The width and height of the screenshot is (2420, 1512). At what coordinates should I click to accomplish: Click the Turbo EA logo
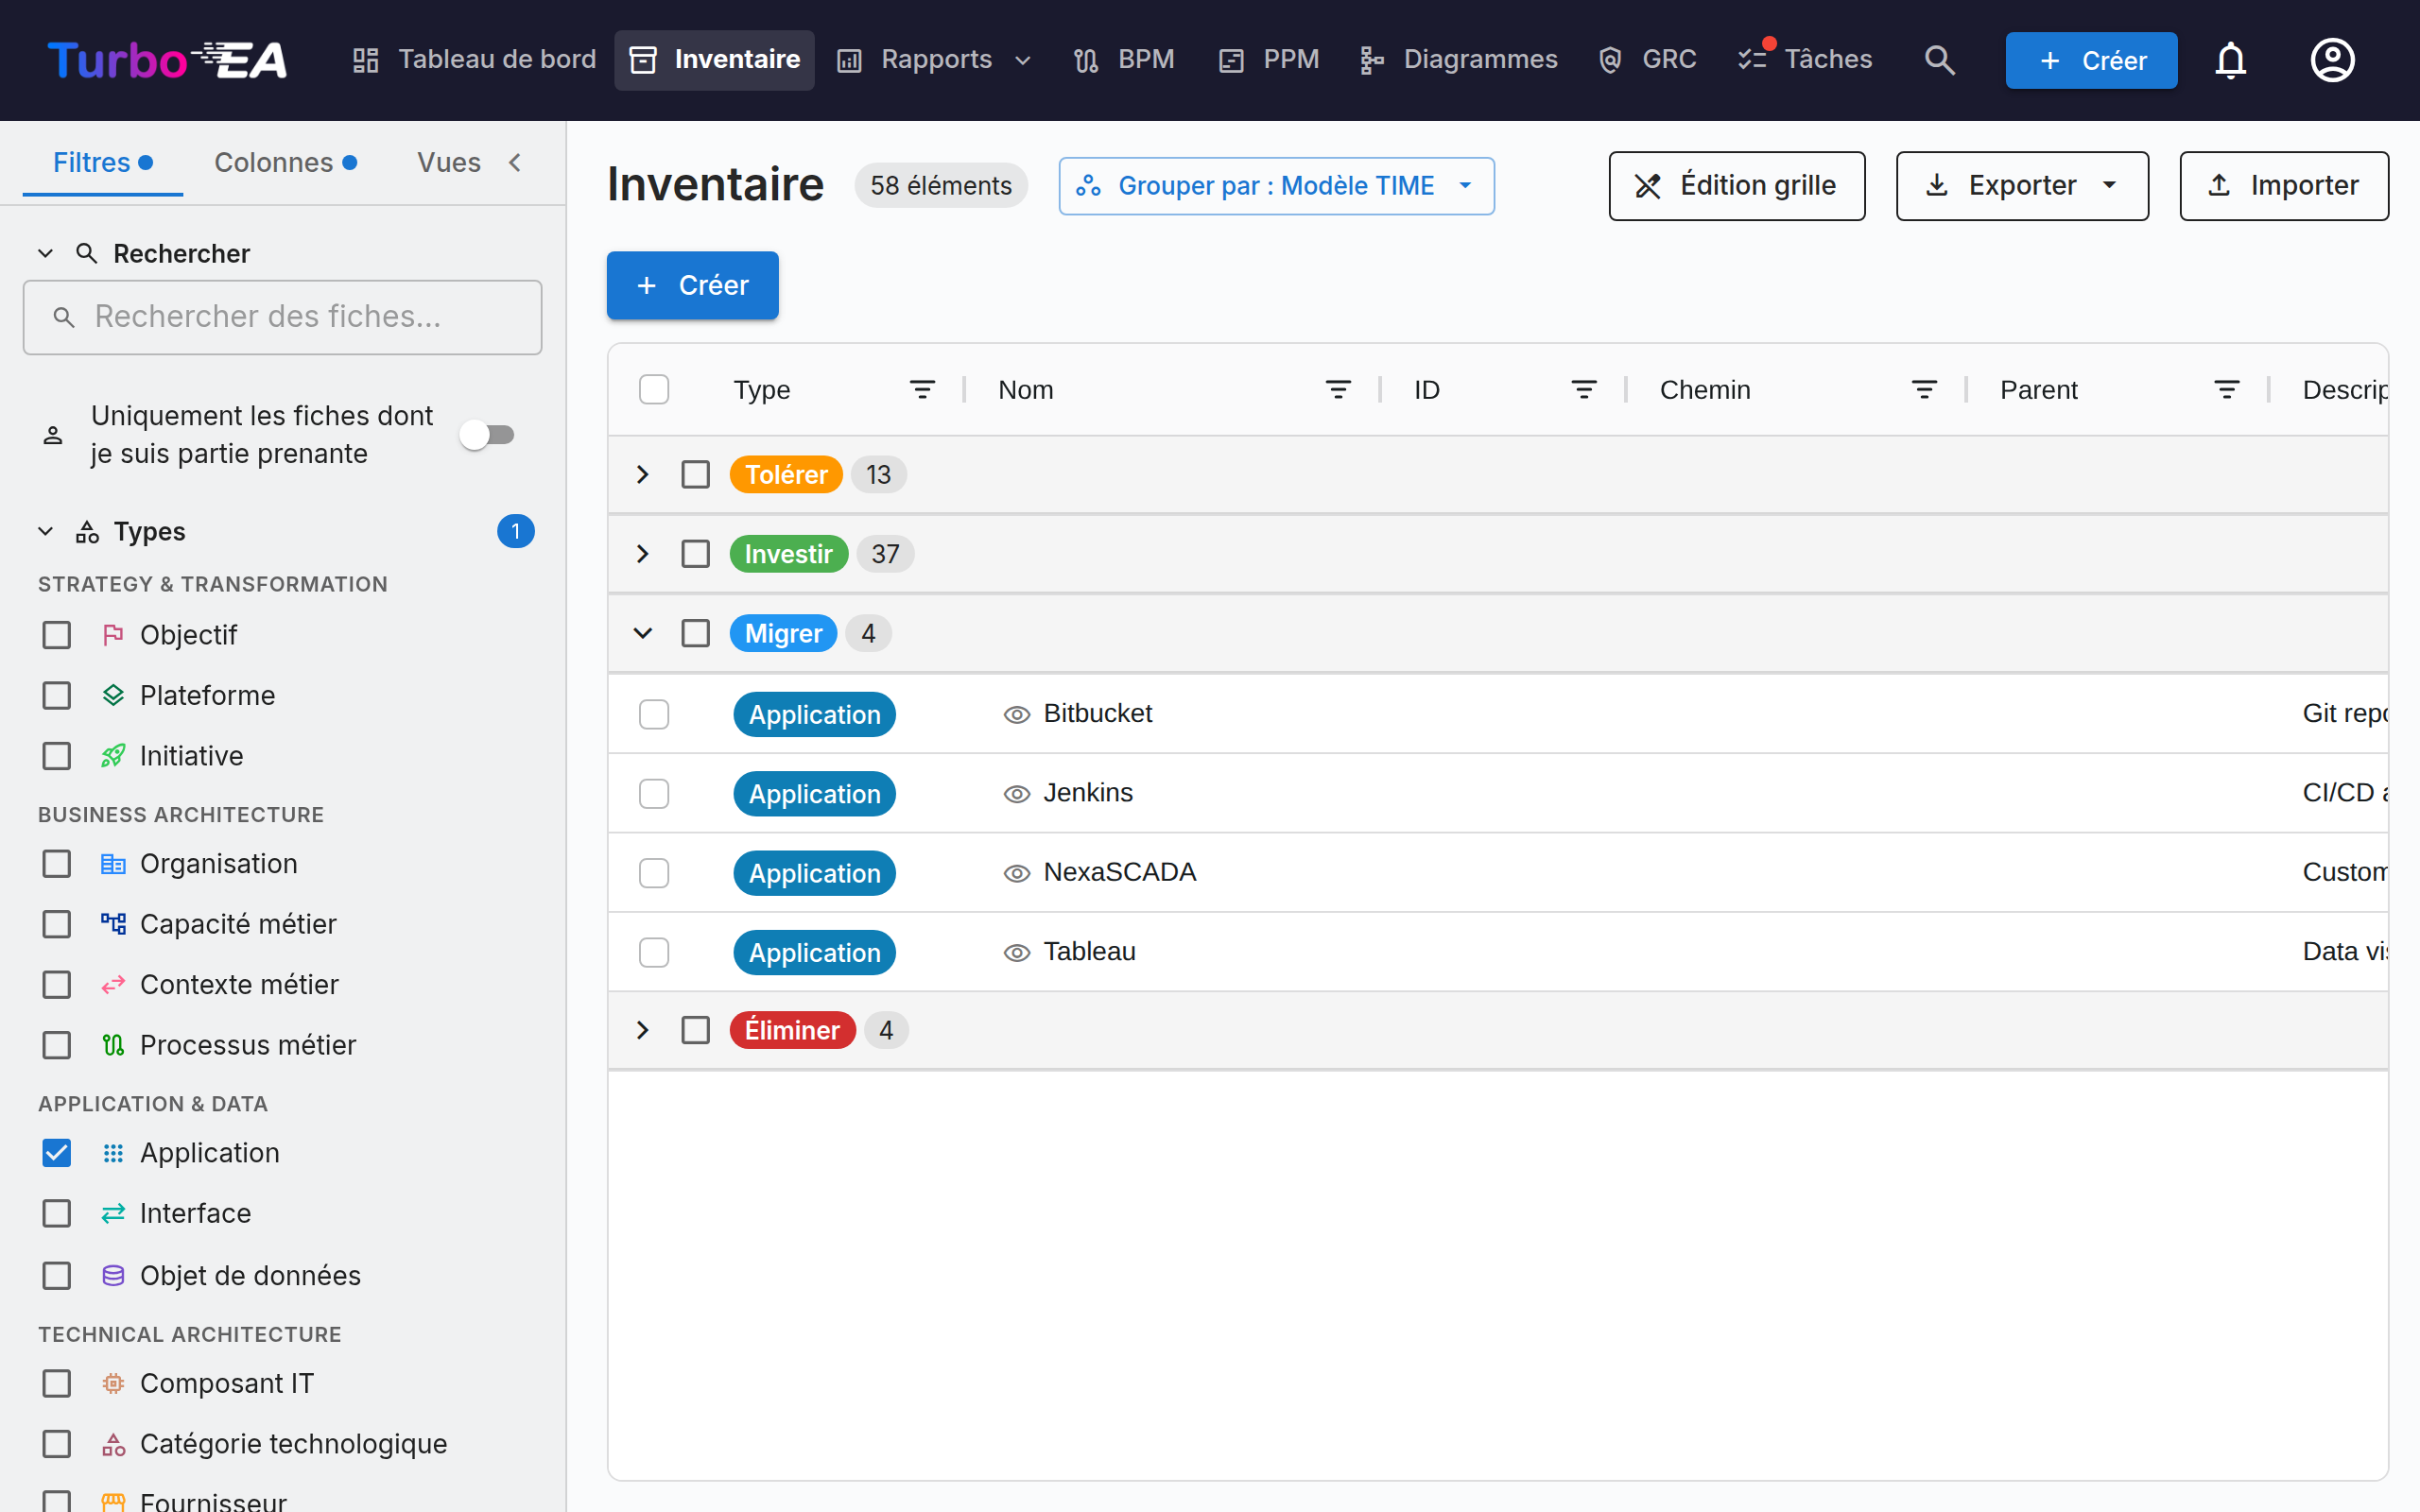(167, 60)
